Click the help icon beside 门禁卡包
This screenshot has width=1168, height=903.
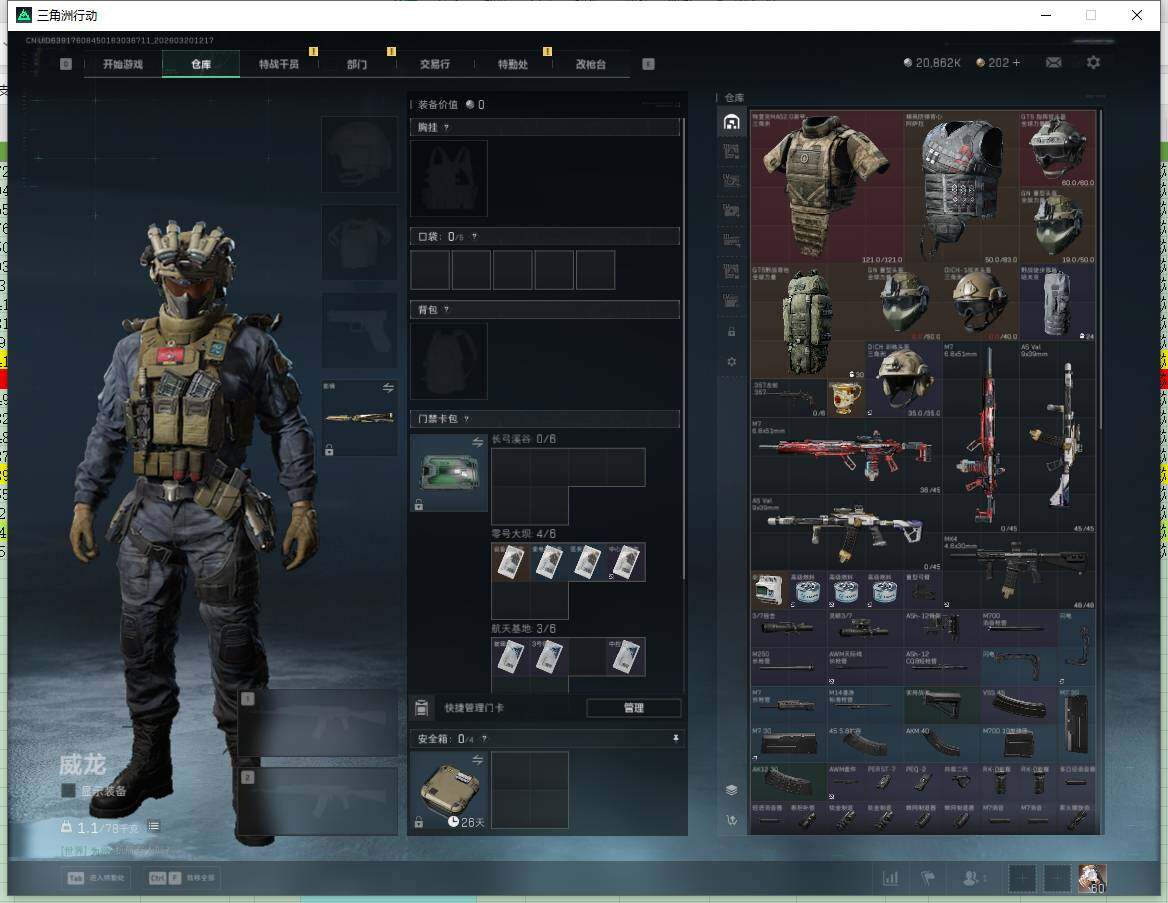point(466,419)
